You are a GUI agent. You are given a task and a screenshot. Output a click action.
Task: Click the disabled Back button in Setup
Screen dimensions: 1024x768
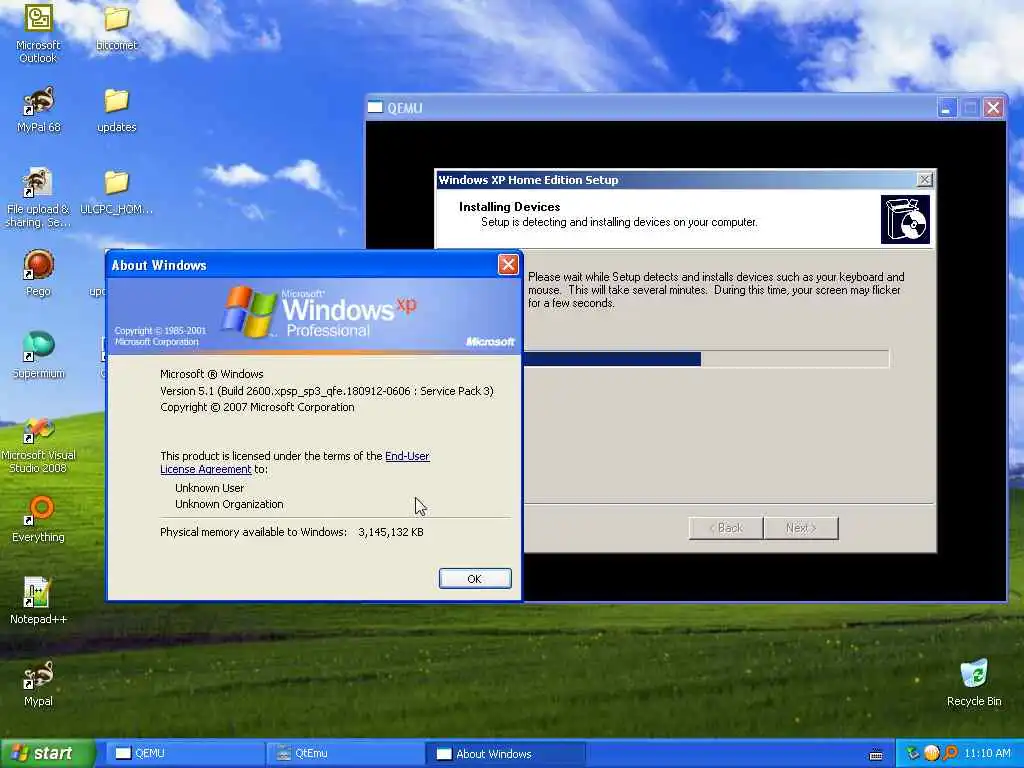(x=726, y=528)
